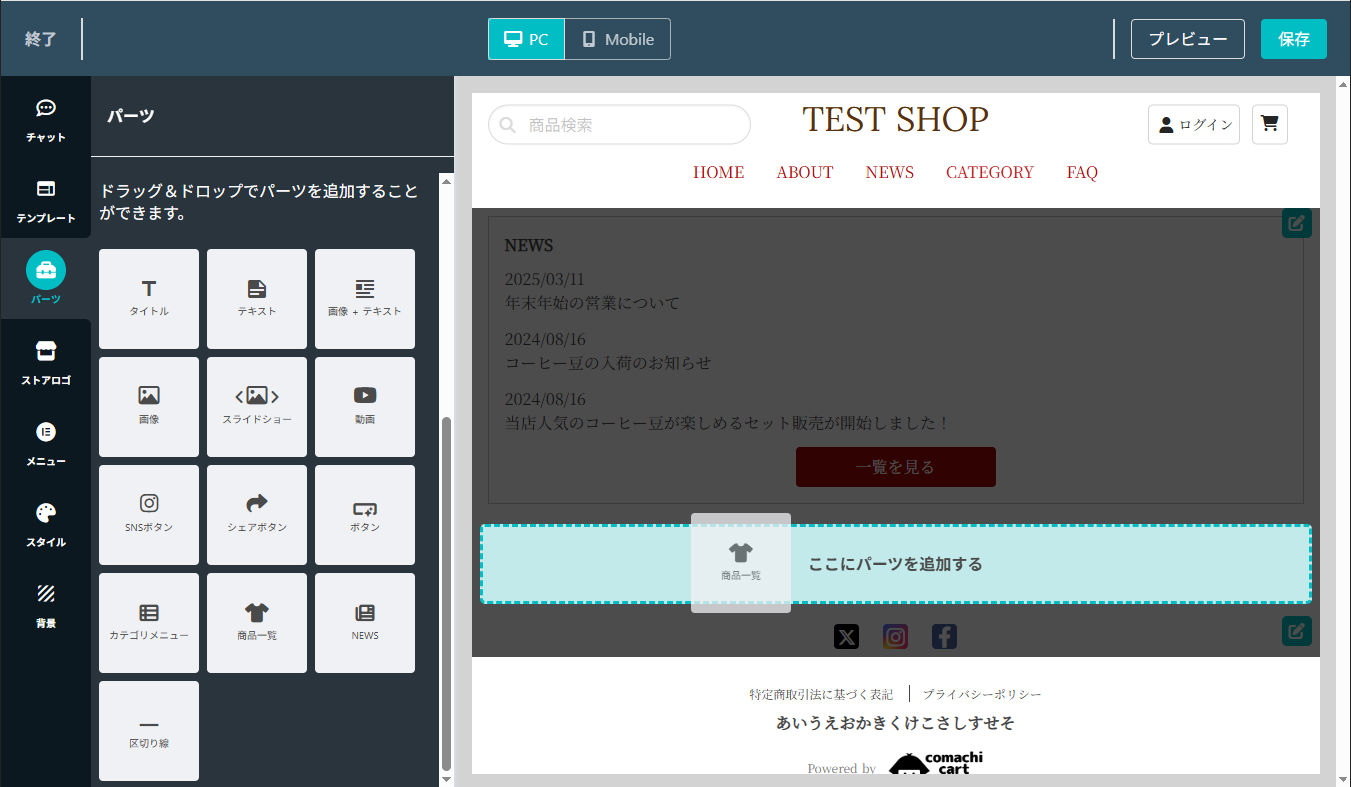Viewport: 1351px width, 787px height.
Task: Click the プライバシーポリシー footer link
Action: tap(981, 694)
